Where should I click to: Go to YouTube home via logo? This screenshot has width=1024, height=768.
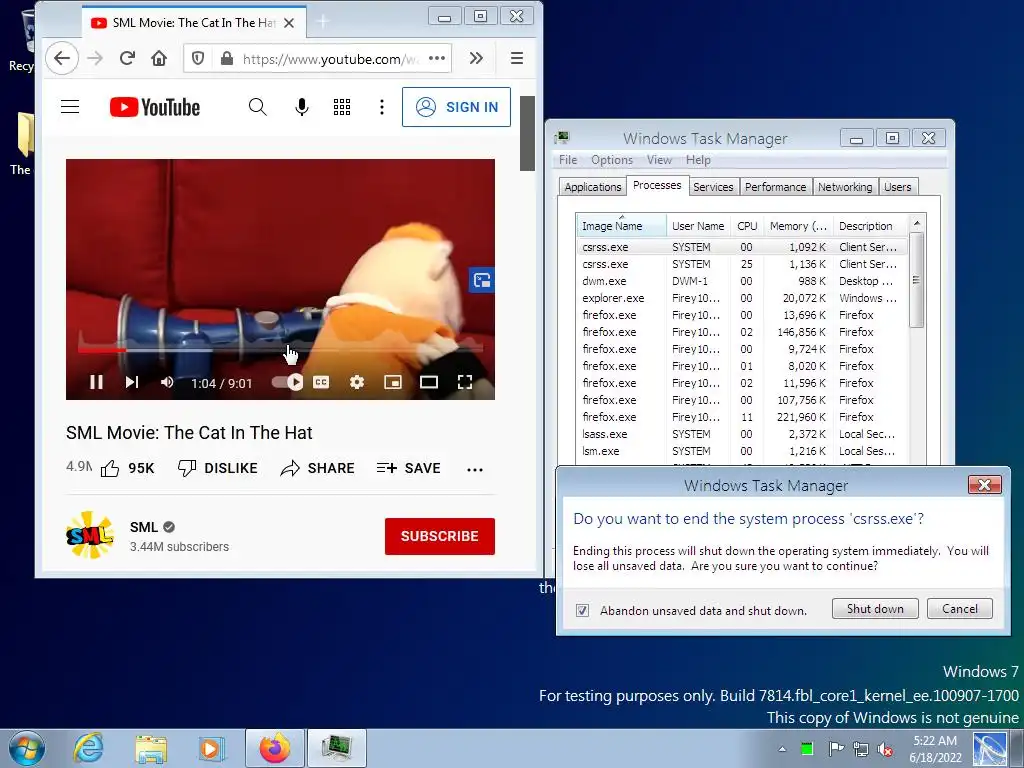click(155, 107)
